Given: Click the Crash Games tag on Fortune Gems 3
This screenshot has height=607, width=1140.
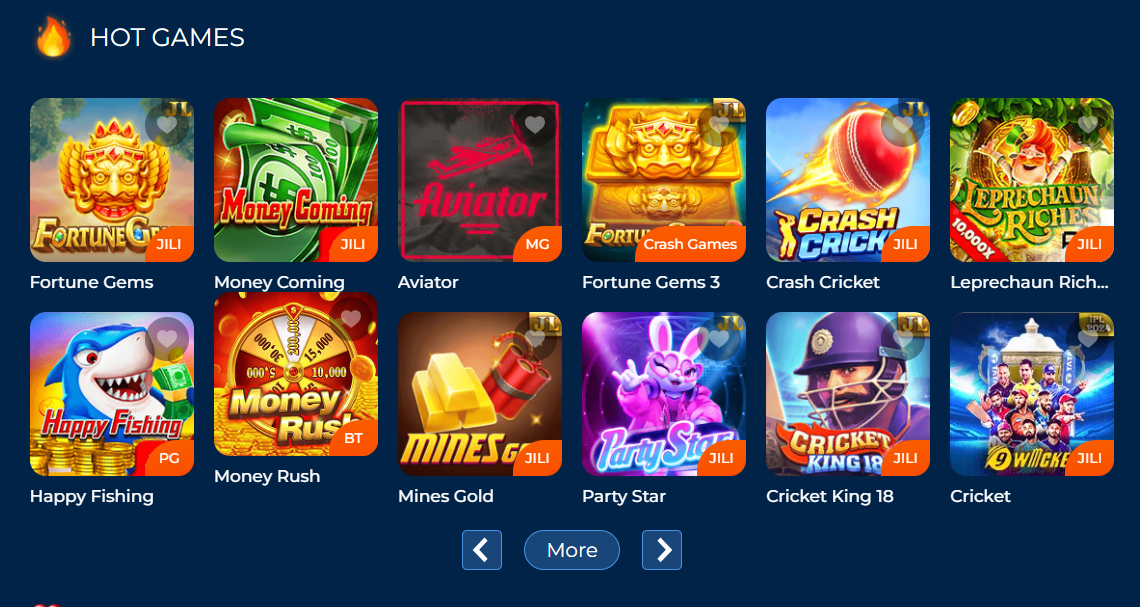Looking at the screenshot, I should 690,244.
